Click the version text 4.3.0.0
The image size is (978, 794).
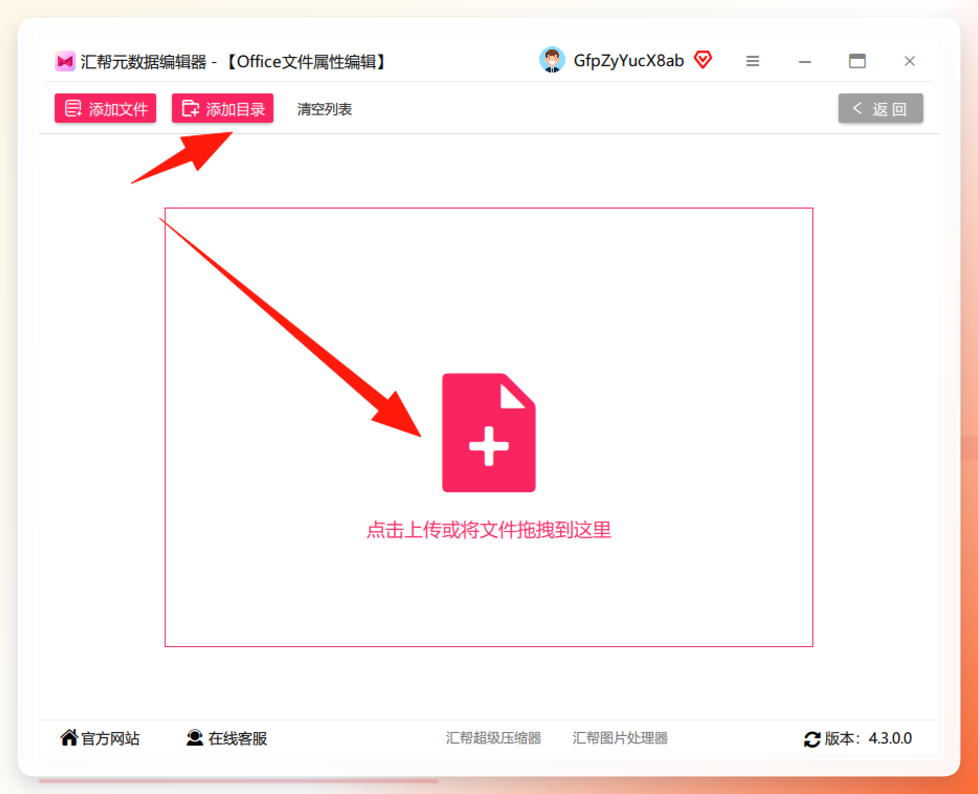click(x=890, y=738)
